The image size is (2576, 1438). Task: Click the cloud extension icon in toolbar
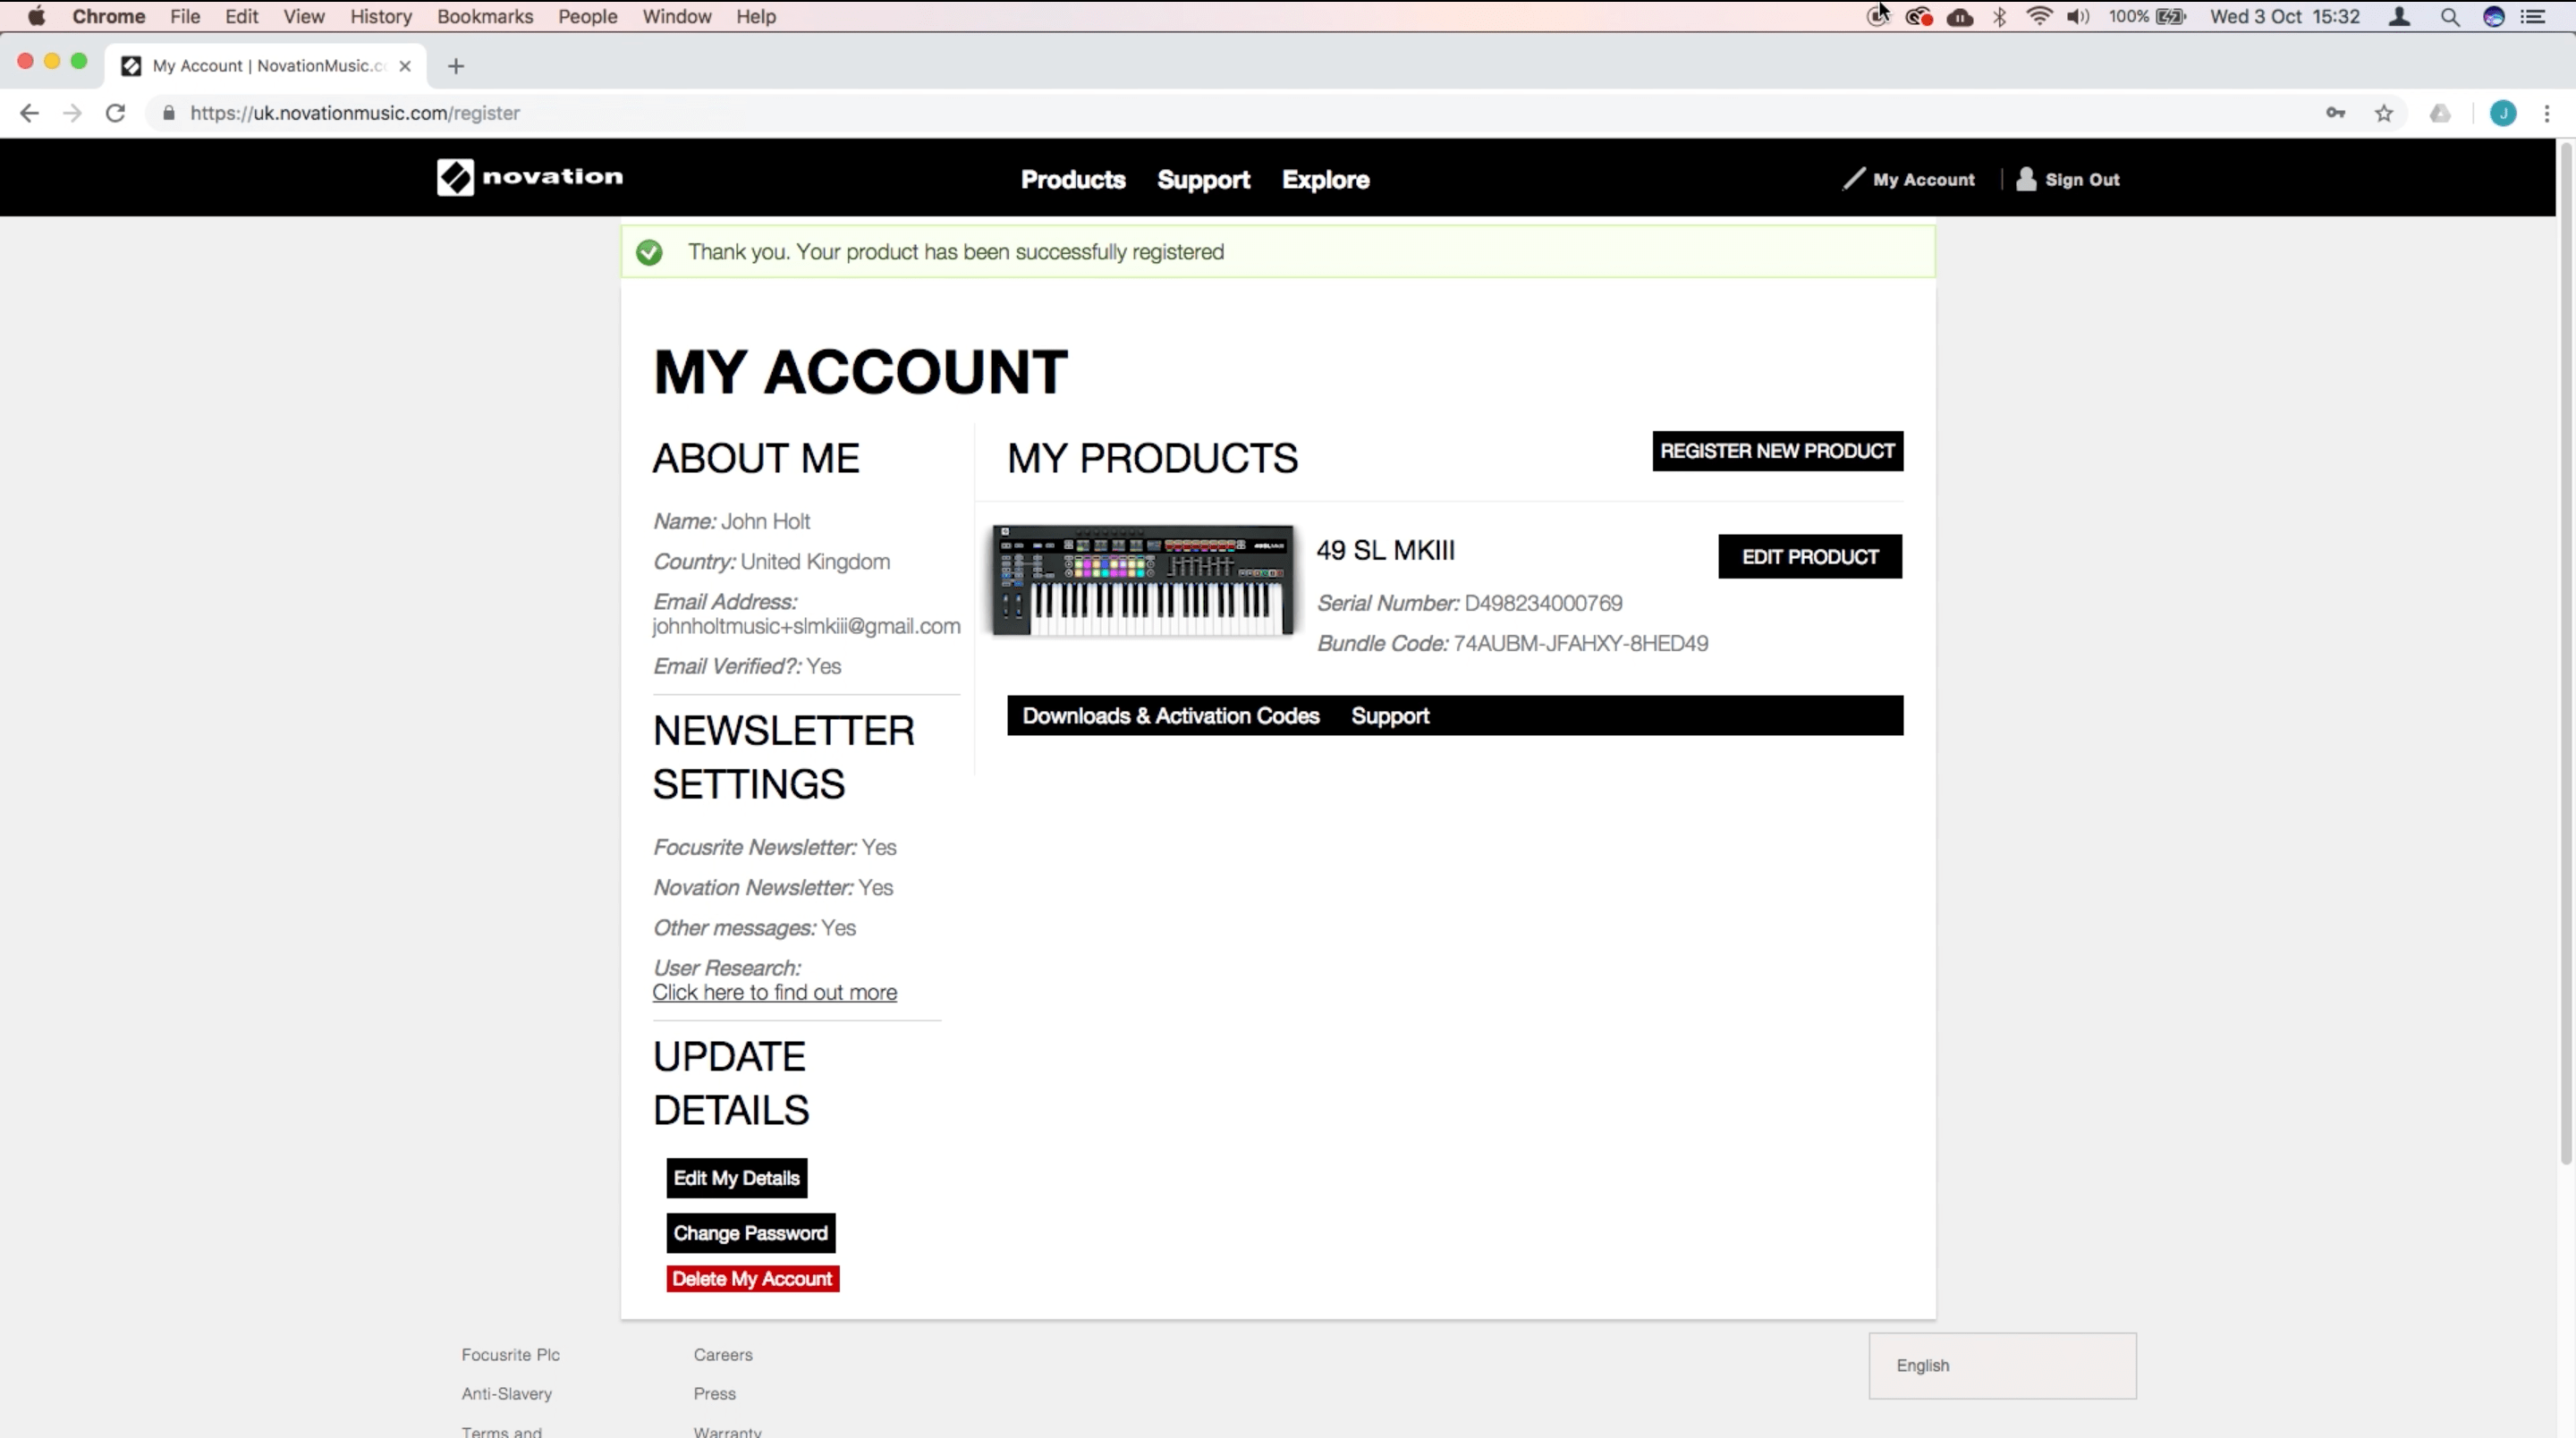coord(2440,113)
